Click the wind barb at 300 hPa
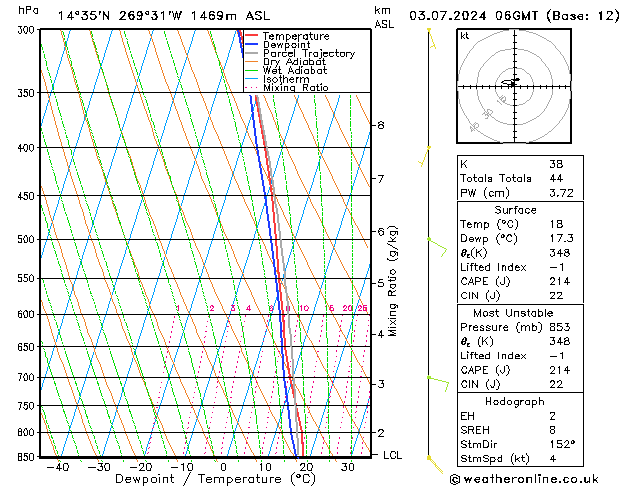 (x=432, y=38)
